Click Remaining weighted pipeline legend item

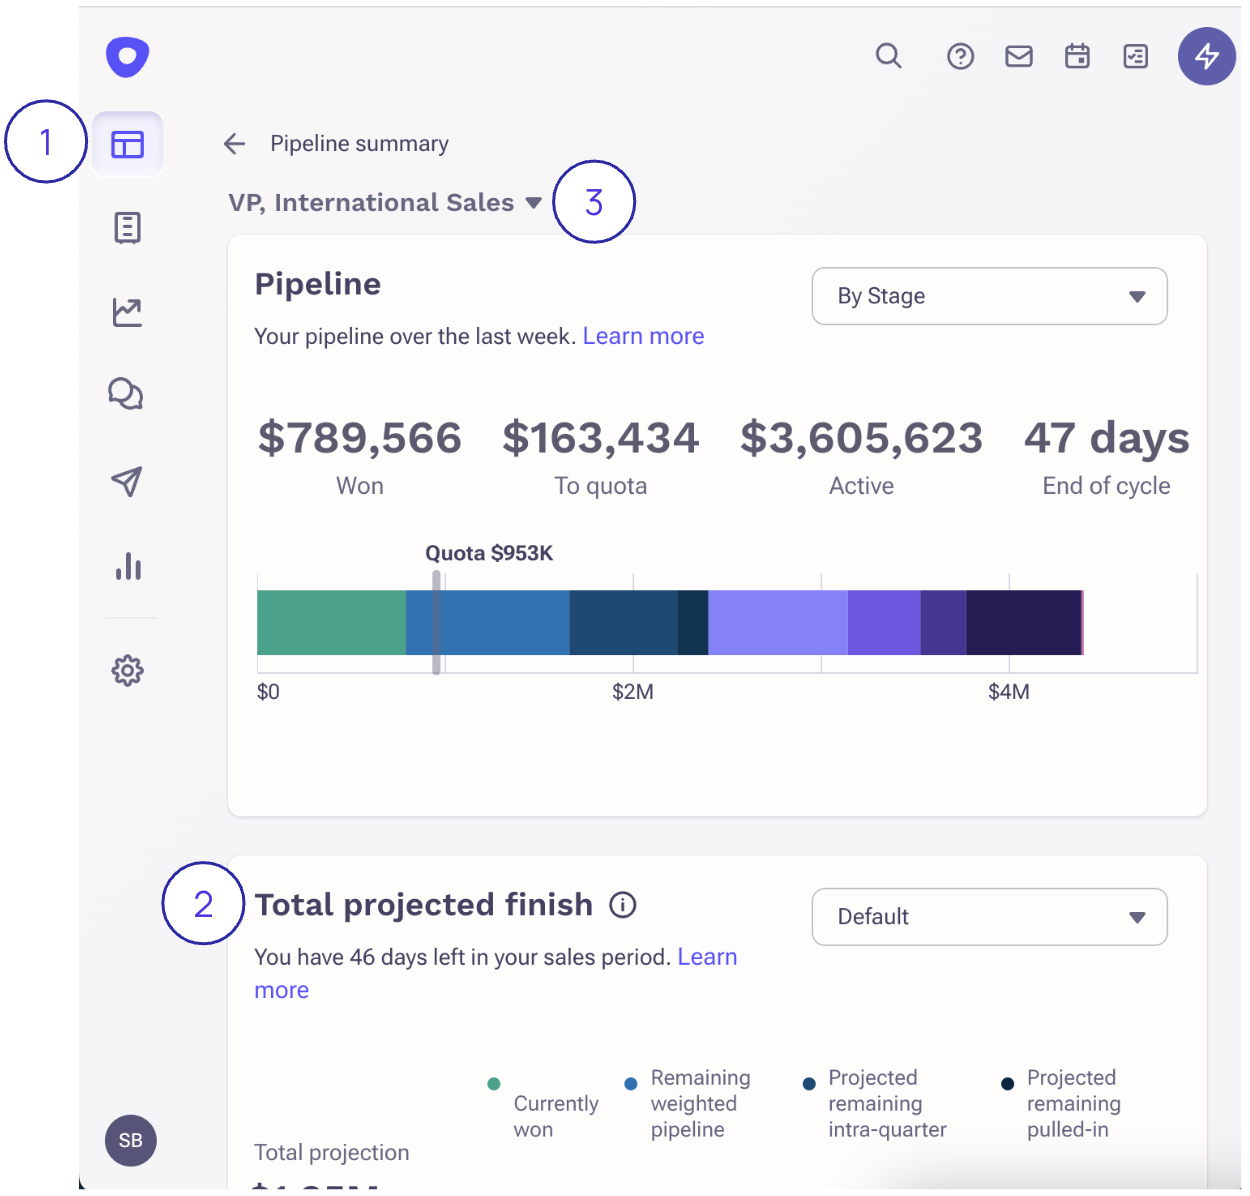690,1104
